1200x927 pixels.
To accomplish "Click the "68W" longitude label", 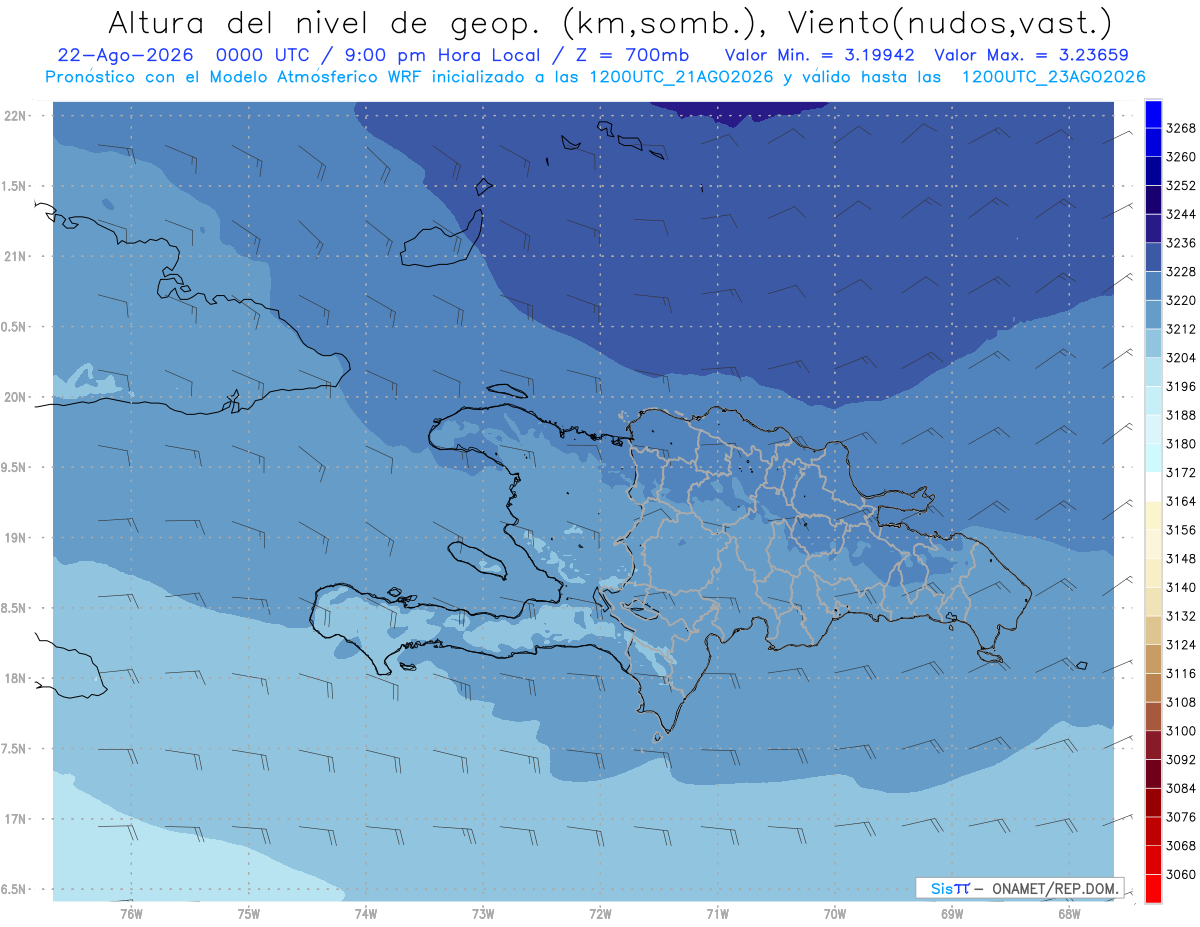I will [1069, 913].
